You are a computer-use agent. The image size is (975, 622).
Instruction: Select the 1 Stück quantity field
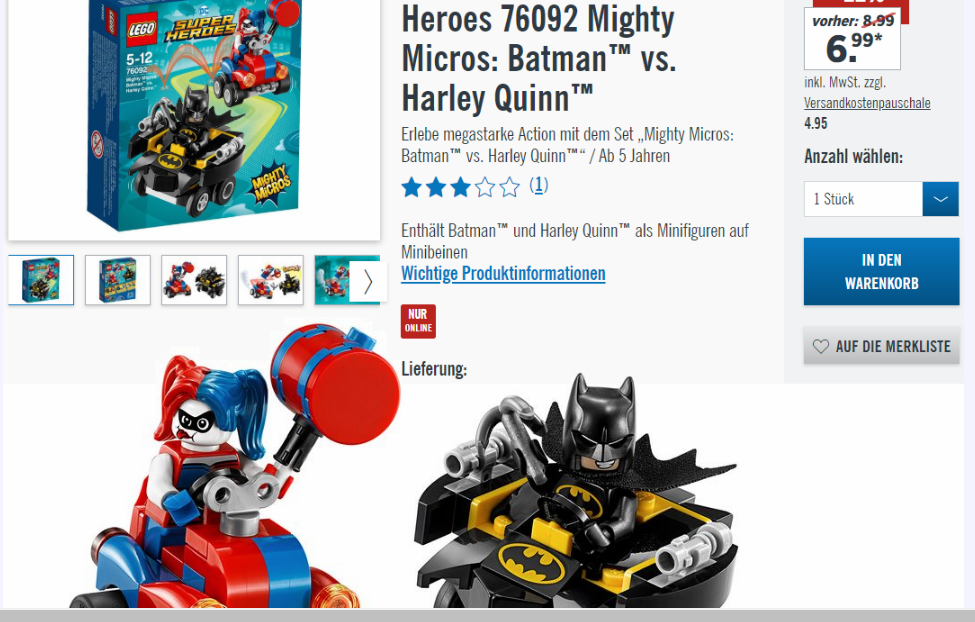[x=863, y=199]
